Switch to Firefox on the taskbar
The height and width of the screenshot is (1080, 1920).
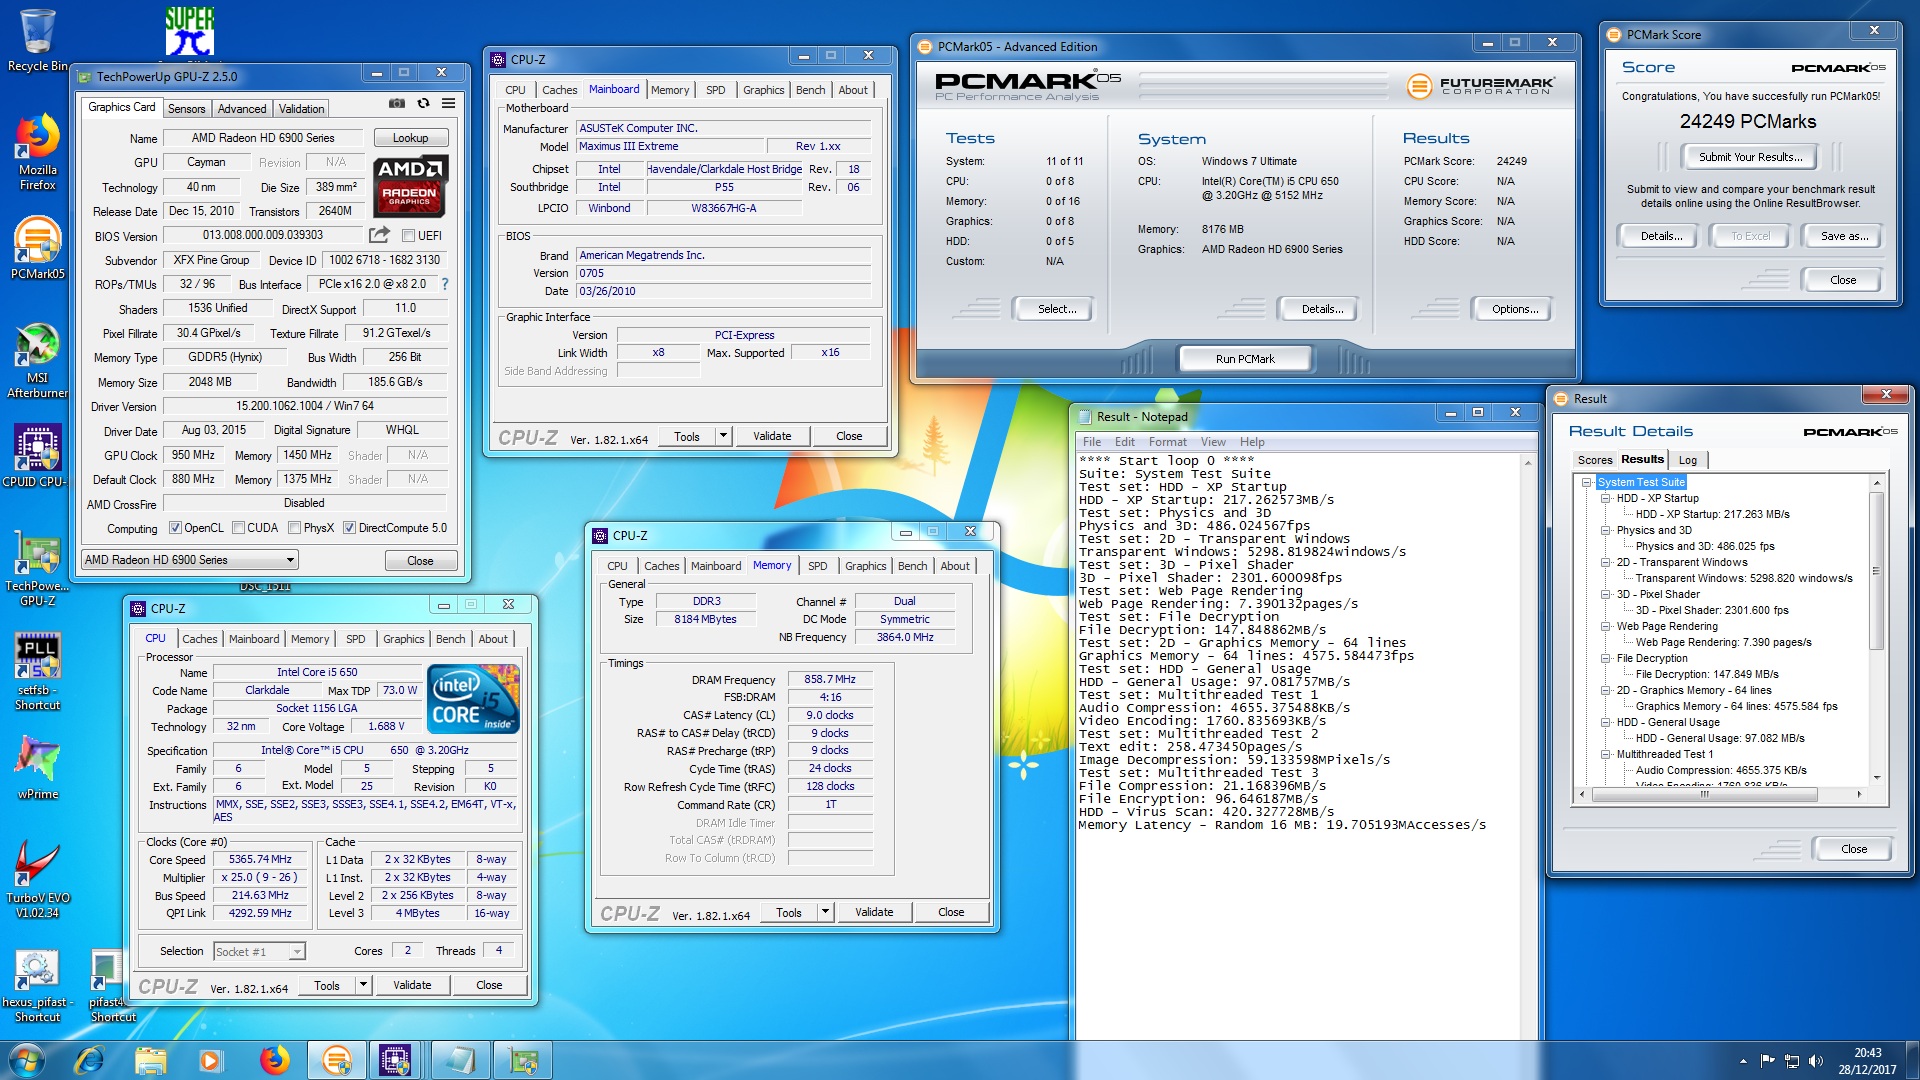coord(274,1059)
